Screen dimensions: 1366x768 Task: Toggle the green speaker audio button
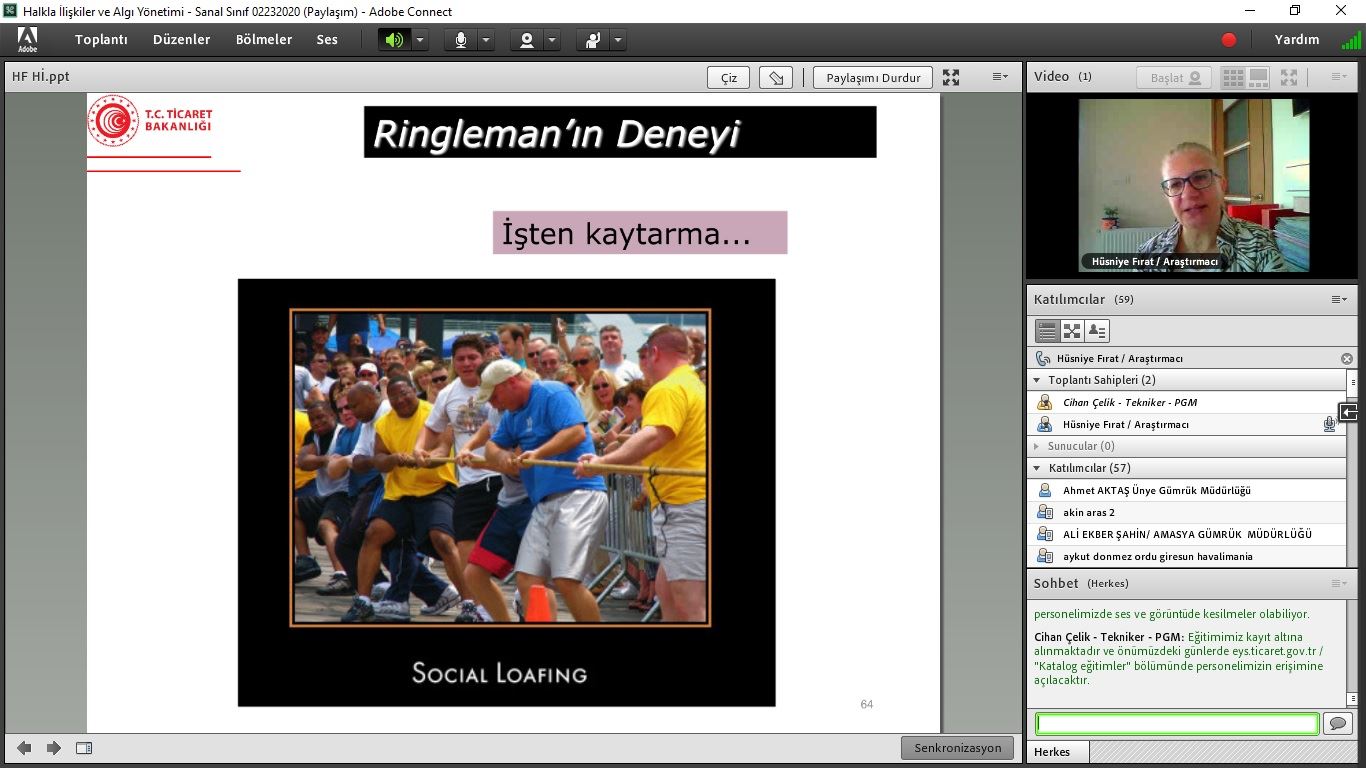pos(395,40)
